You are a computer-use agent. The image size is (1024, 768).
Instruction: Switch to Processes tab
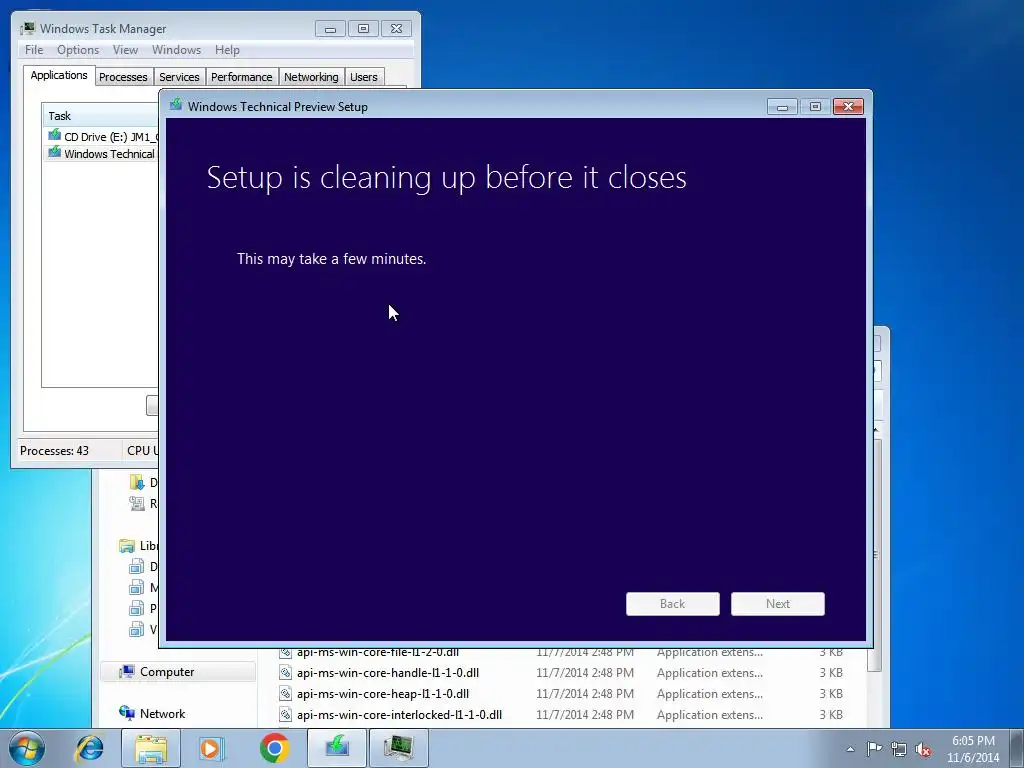point(123,77)
